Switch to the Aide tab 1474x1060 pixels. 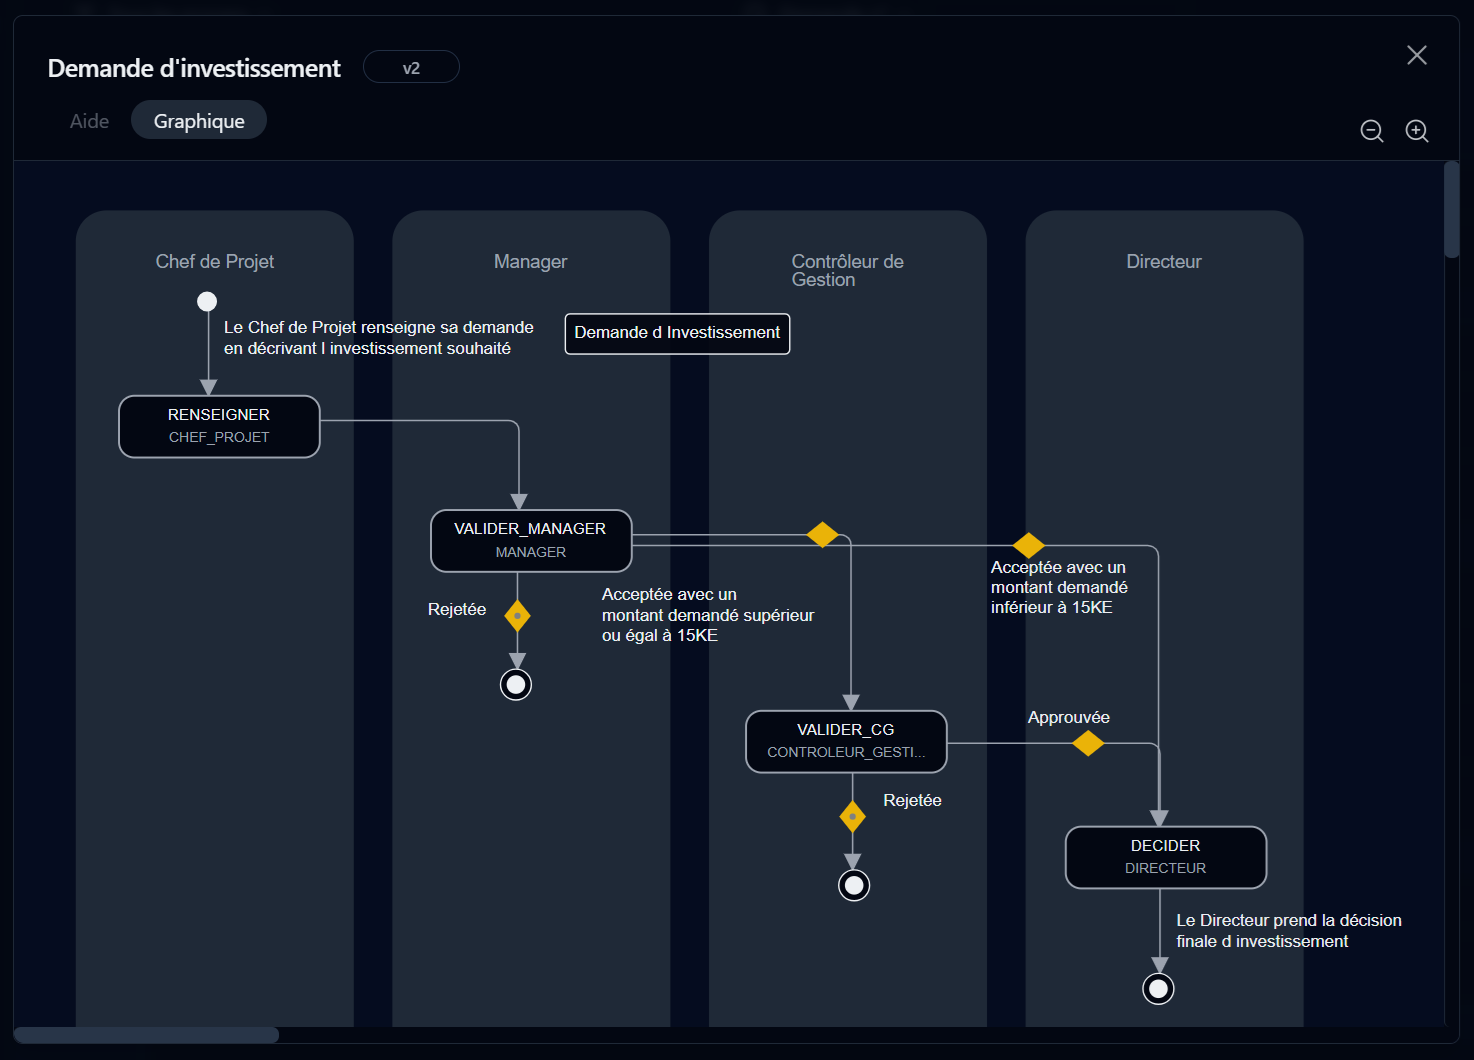coord(89,121)
